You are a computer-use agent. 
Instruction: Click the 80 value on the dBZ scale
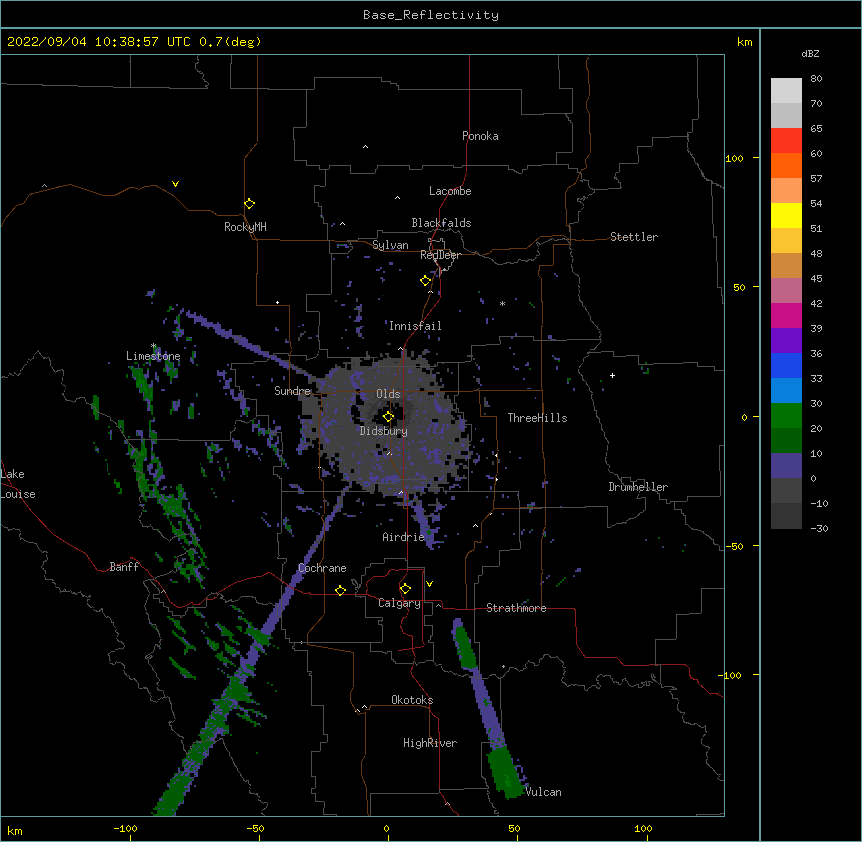click(x=816, y=79)
